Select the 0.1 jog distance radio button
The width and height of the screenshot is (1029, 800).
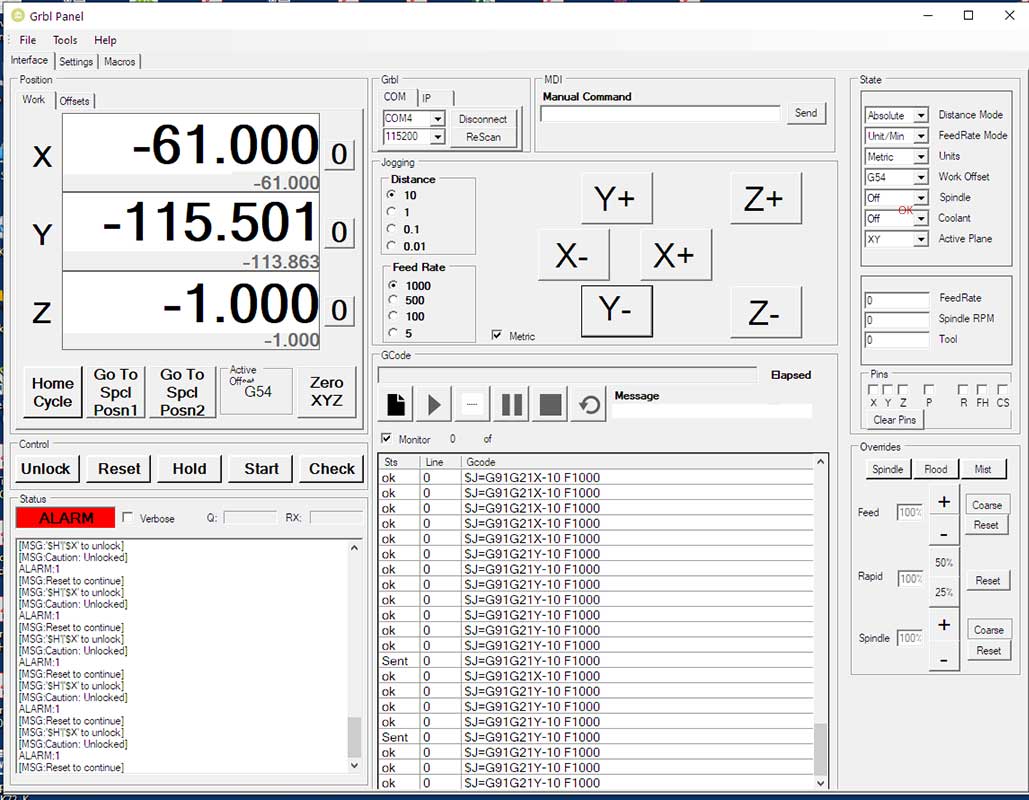pos(390,228)
